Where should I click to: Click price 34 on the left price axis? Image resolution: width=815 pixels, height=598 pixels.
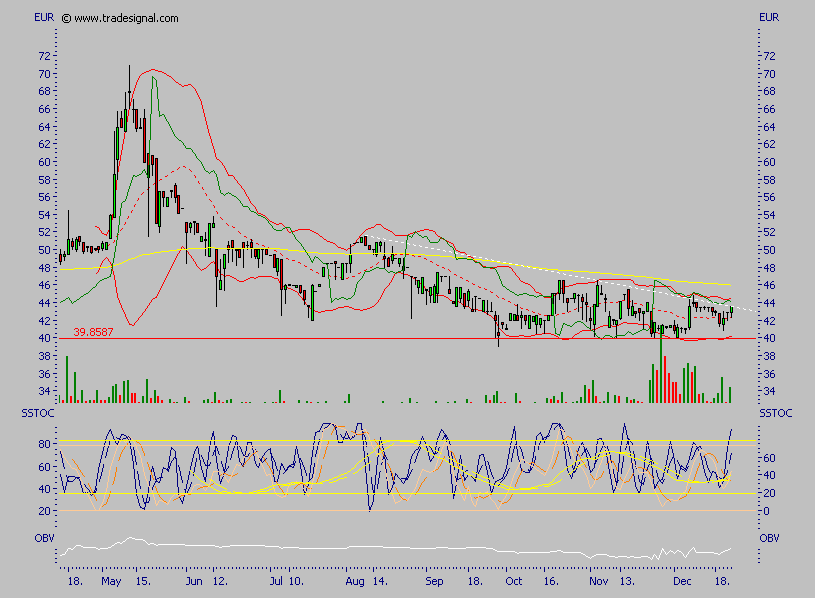pos(45,391)
